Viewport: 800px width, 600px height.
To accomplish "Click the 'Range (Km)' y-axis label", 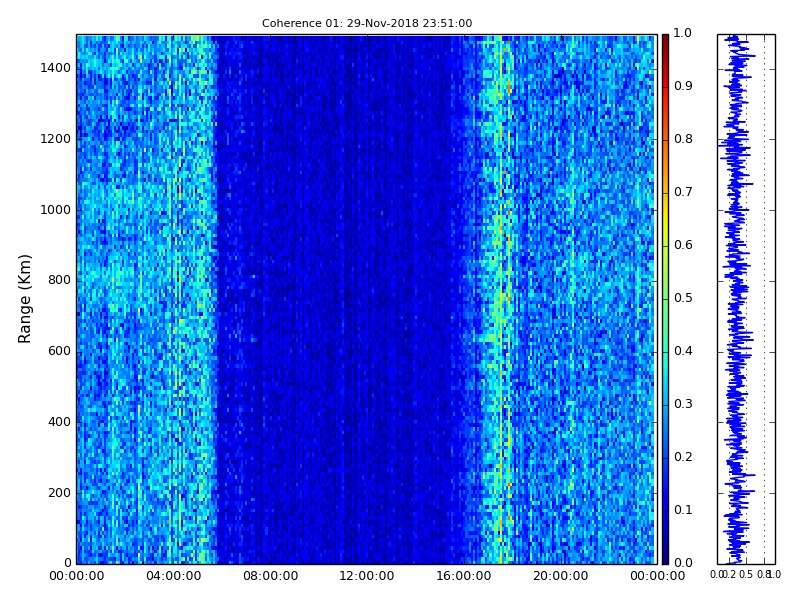I will click(x=24, y=299).
